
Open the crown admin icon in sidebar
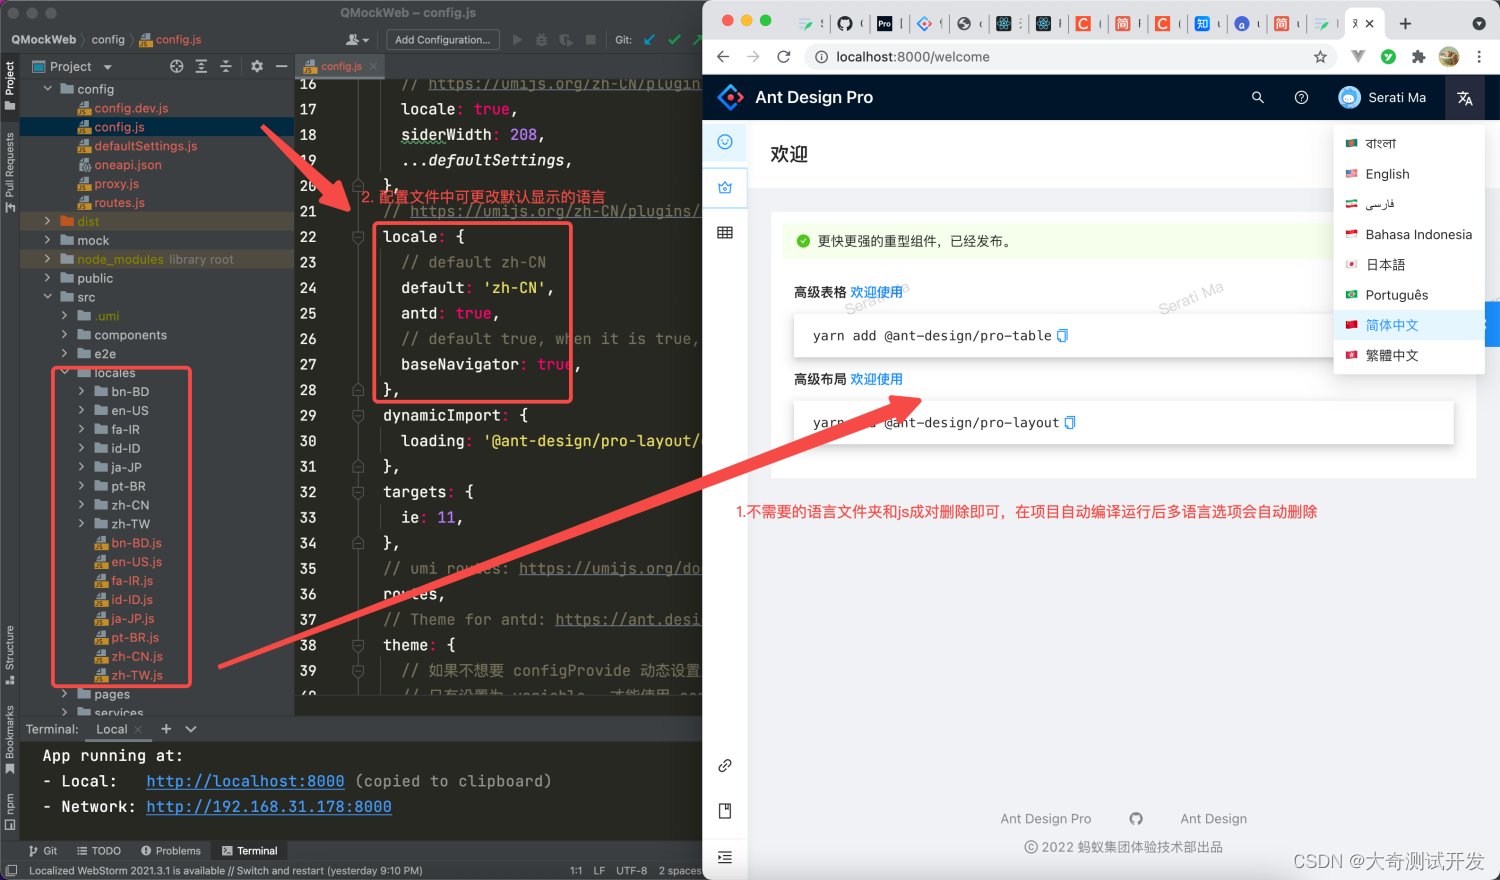[x=725, y=187]
